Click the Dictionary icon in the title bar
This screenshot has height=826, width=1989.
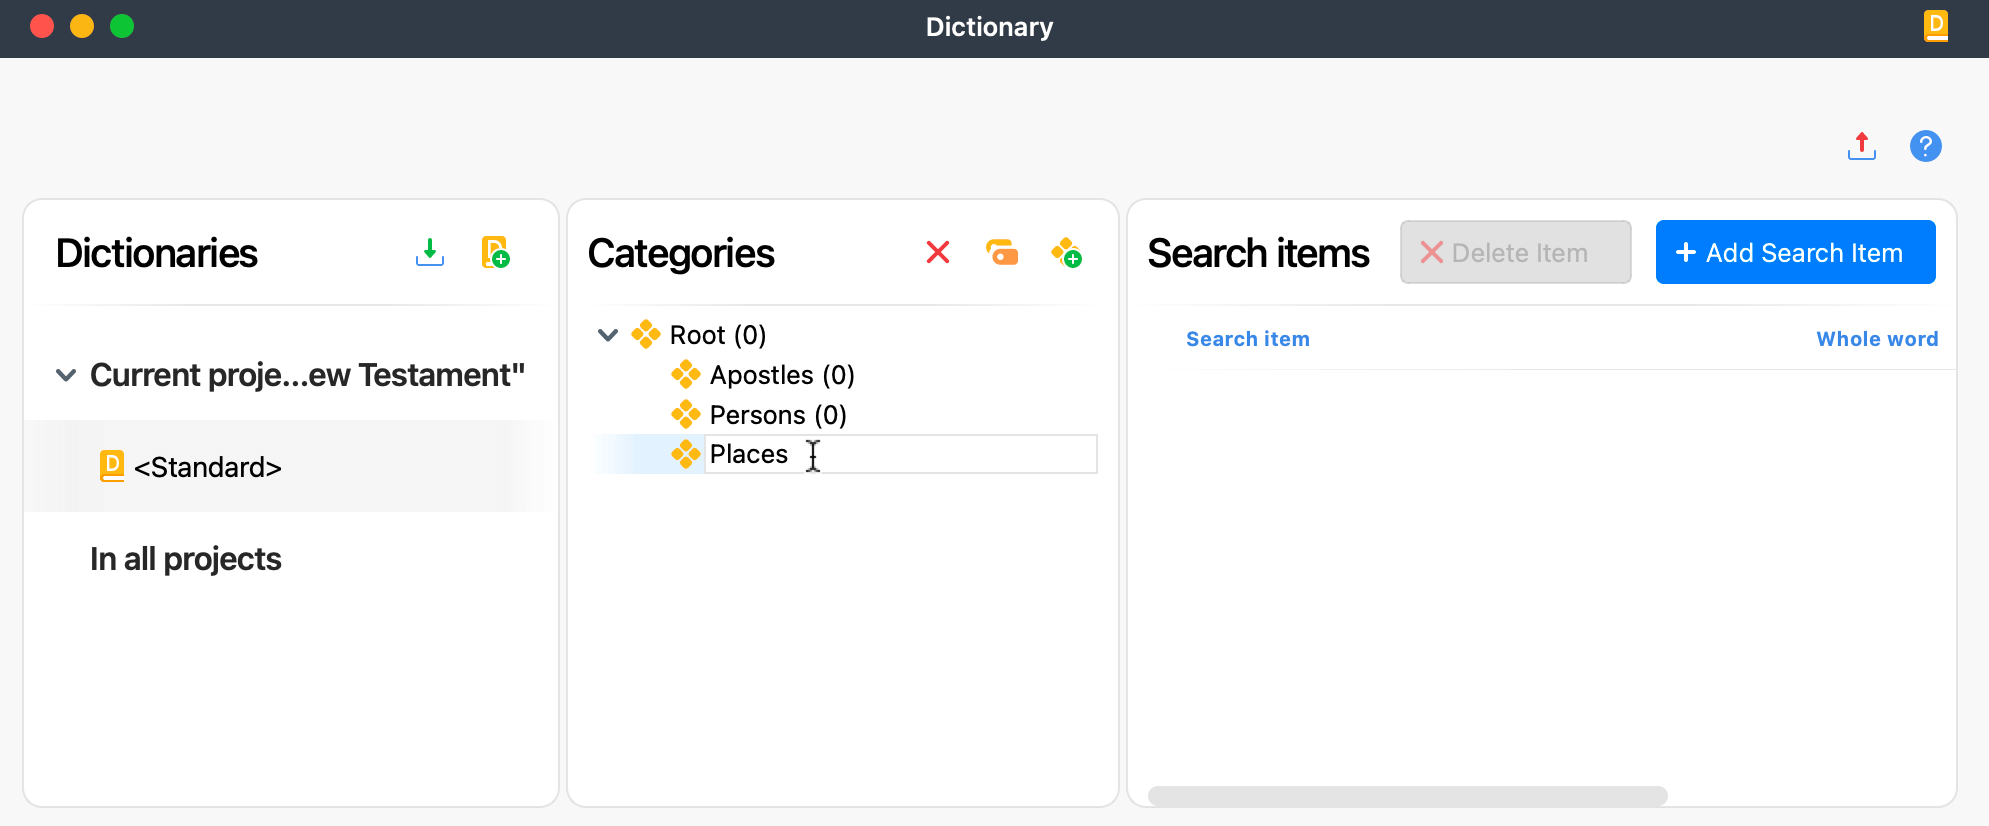[x=1936, y=26]
